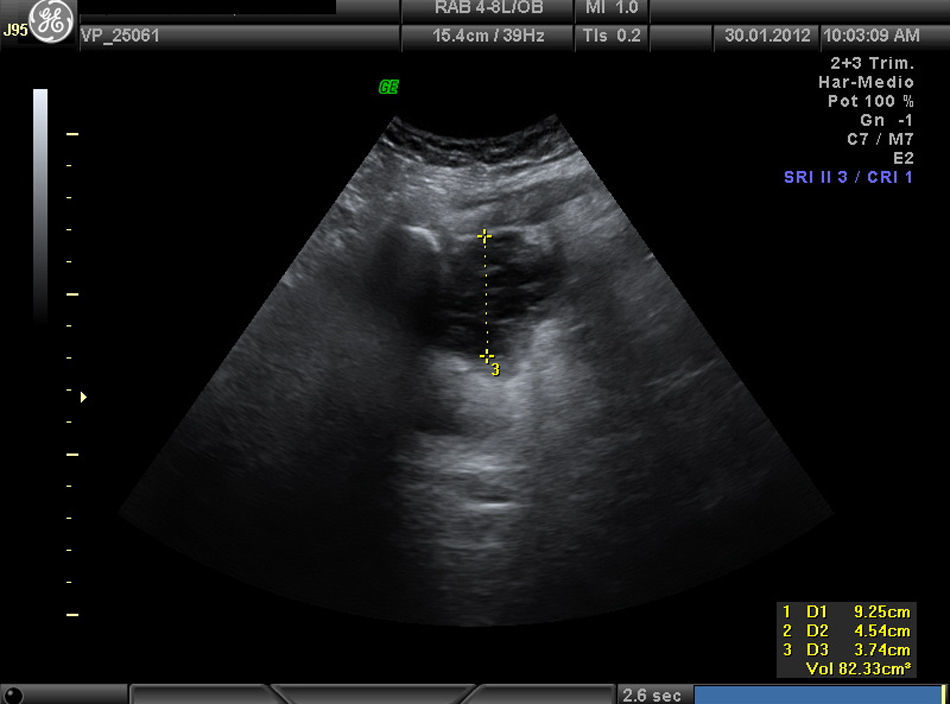This screenshot has width=950, height=704.
Task: Click the trackball indicator at bottom left
Action: 13,694
